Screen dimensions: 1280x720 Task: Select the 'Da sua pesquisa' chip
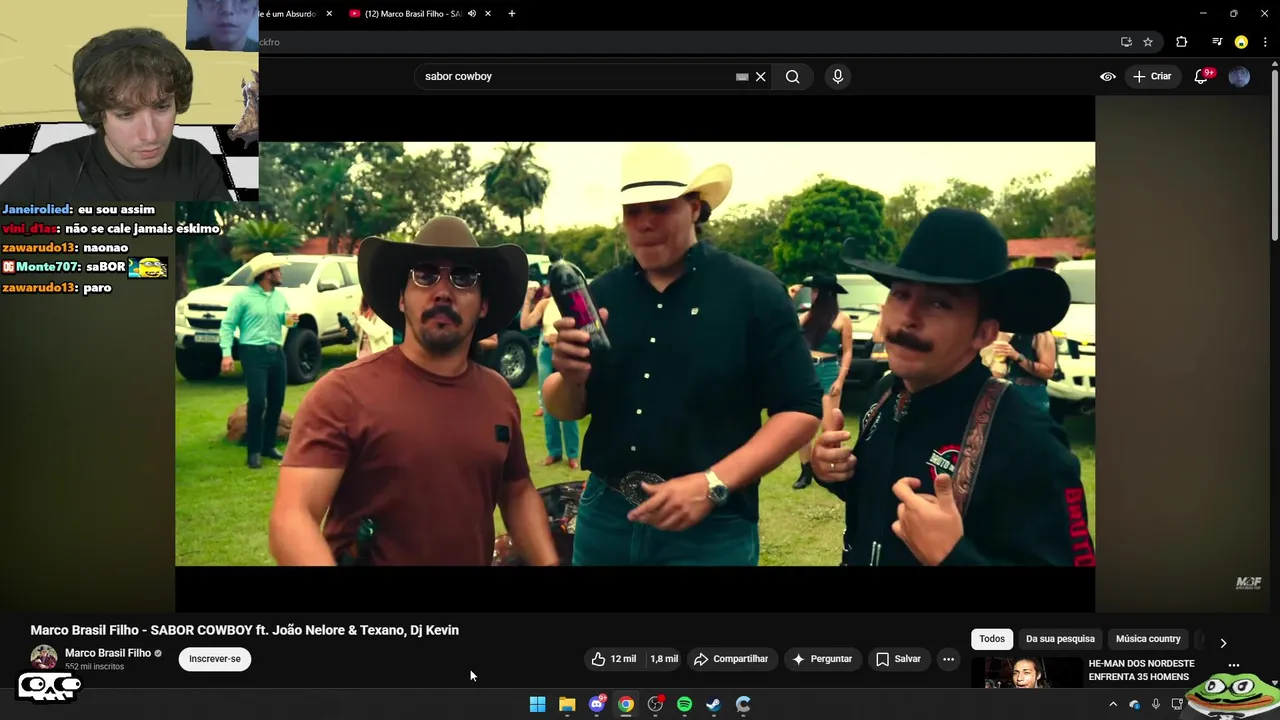pyautogui.click(x=1060, y=639)
